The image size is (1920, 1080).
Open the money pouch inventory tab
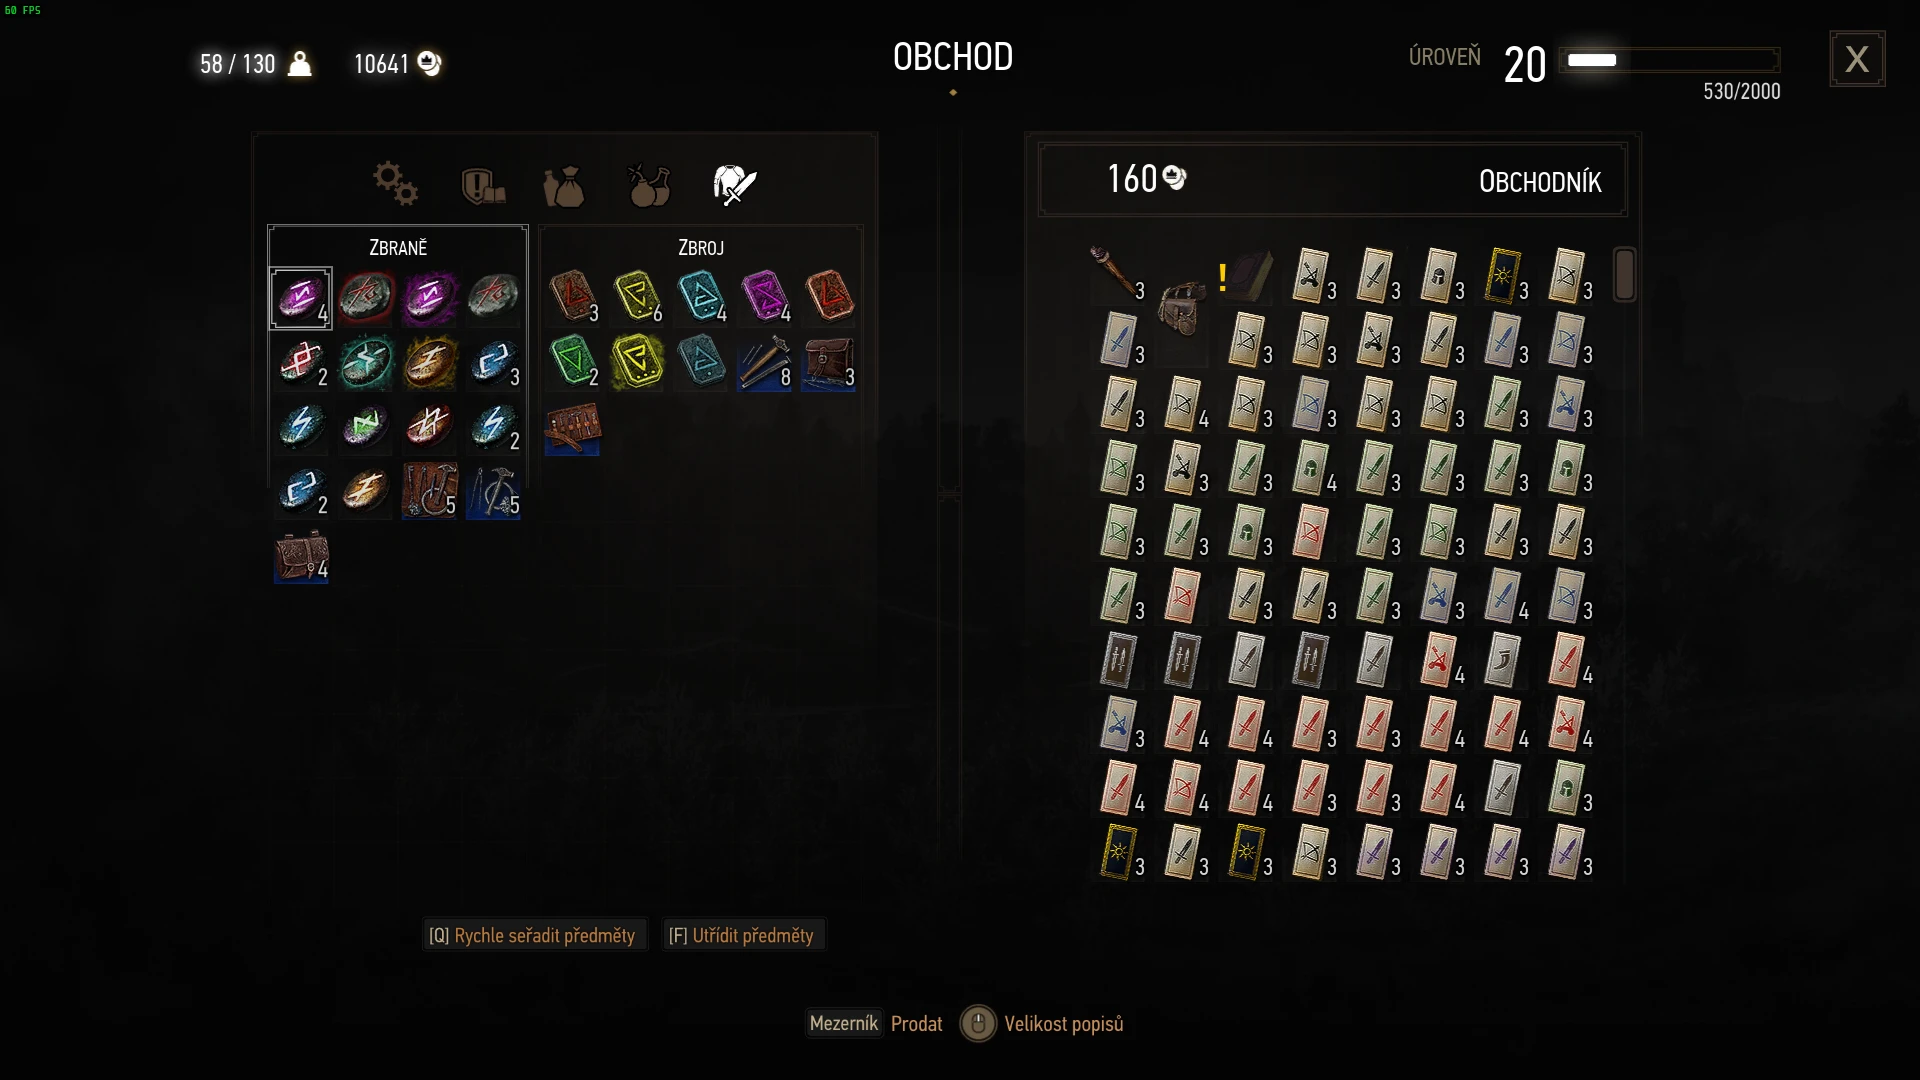tap(564, 186)
